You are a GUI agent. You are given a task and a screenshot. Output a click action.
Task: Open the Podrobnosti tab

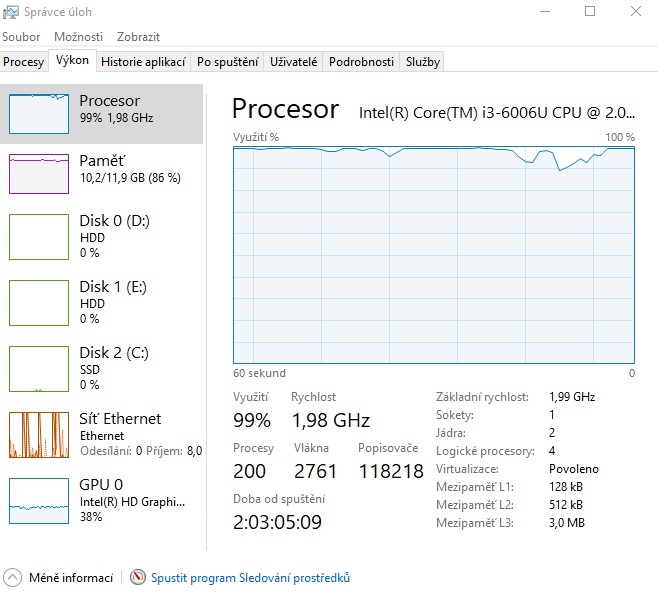pos(361,62)
